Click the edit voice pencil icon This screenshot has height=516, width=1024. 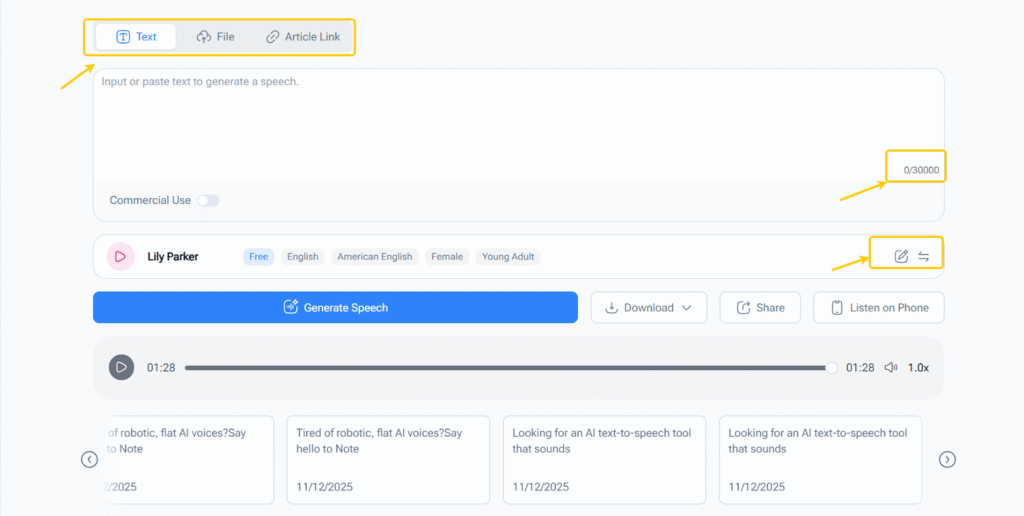tap(901, 257)
